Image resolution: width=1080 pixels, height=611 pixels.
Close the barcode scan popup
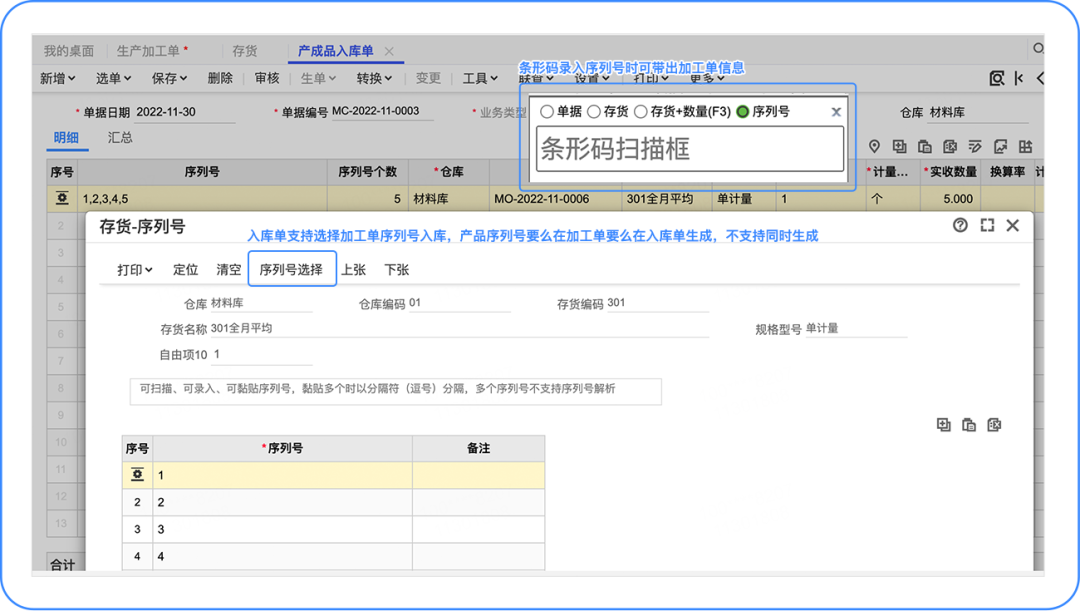[x=836, y=112]
